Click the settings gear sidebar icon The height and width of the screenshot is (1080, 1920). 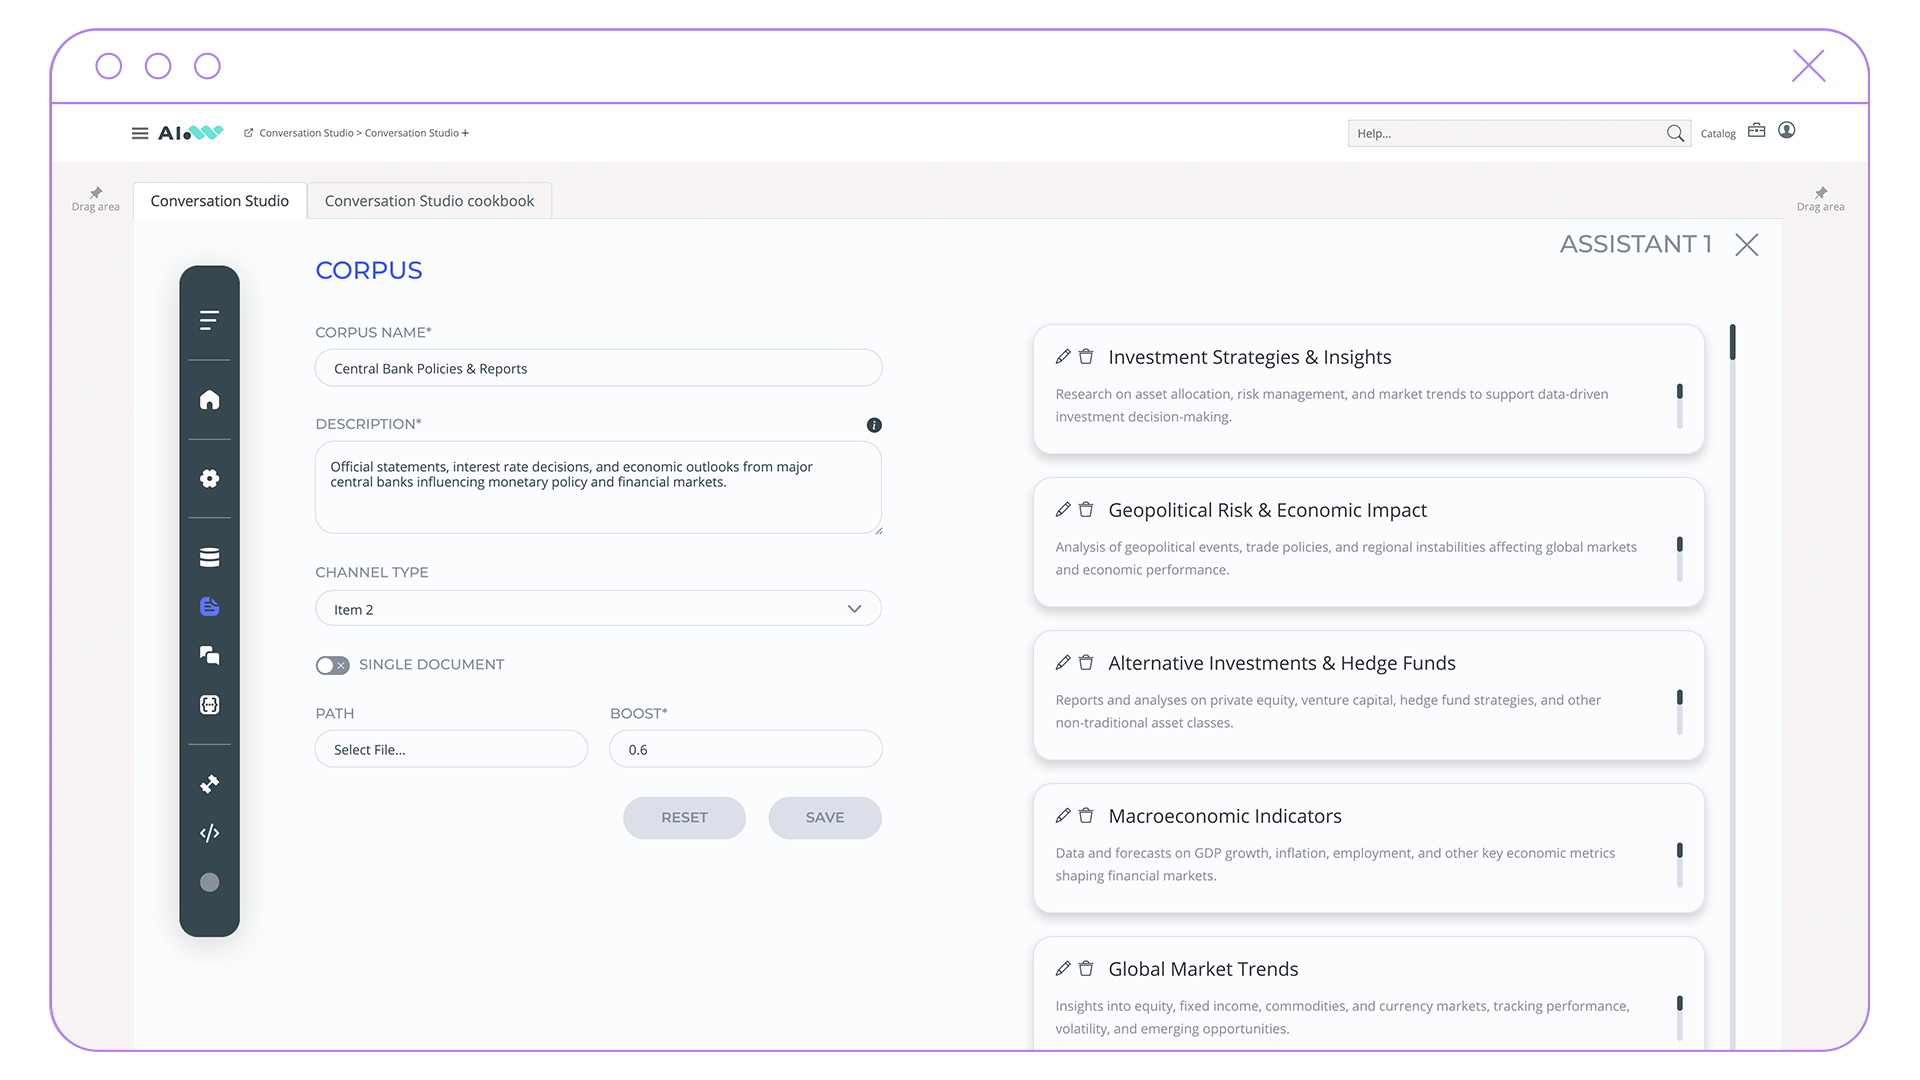click(x=209, y=478)
